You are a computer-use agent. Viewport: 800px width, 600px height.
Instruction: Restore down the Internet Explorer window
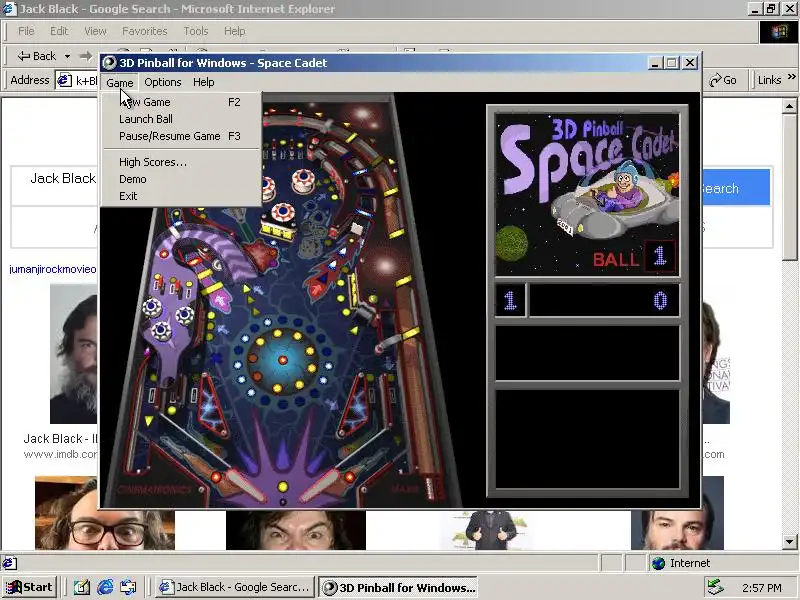tap(771, 9)
